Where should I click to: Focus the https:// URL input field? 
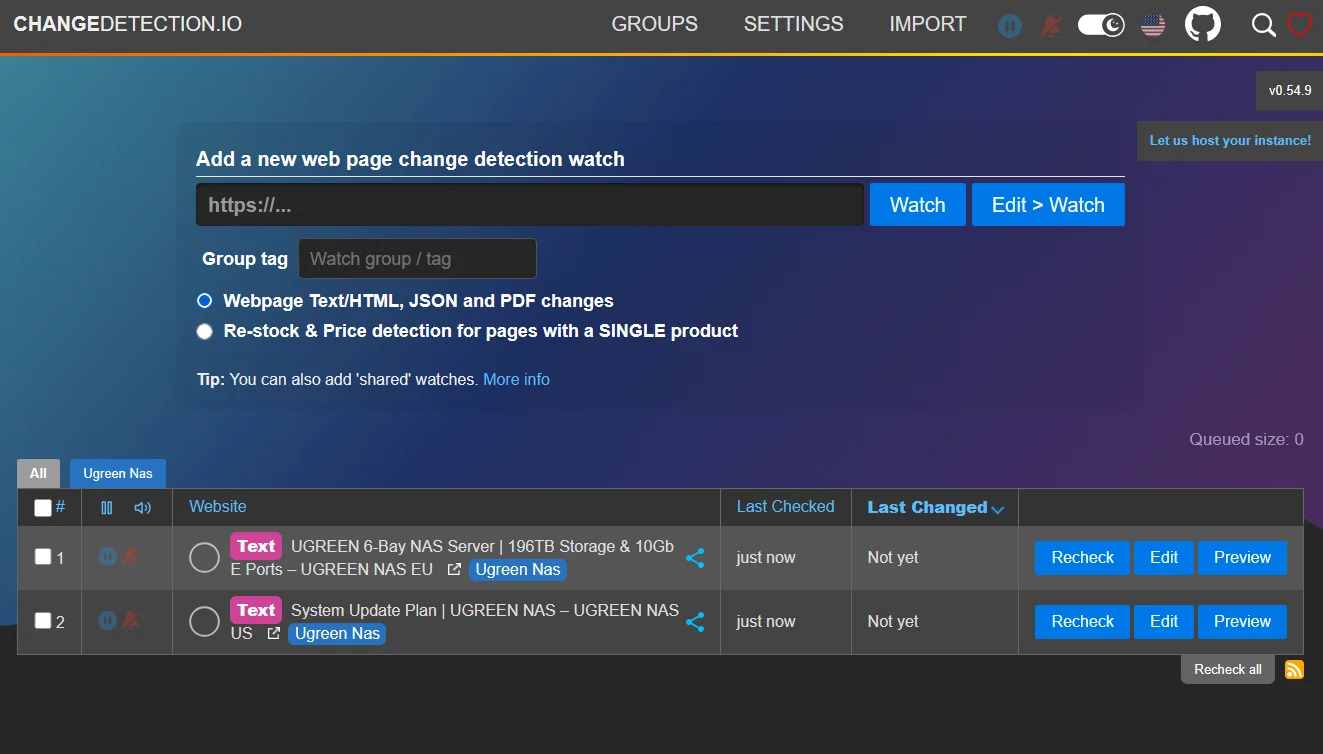pyautogui.click(x=530, y=205)
